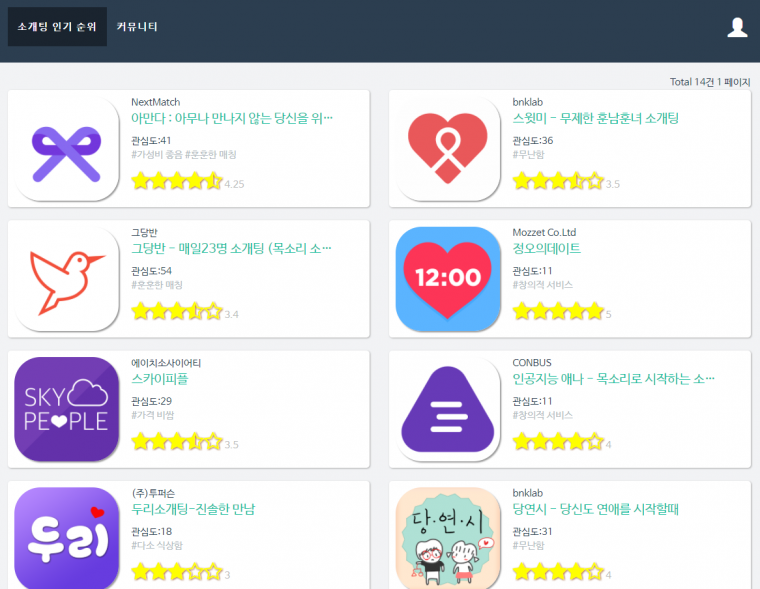Open the 스카이피플 title link

159,379
